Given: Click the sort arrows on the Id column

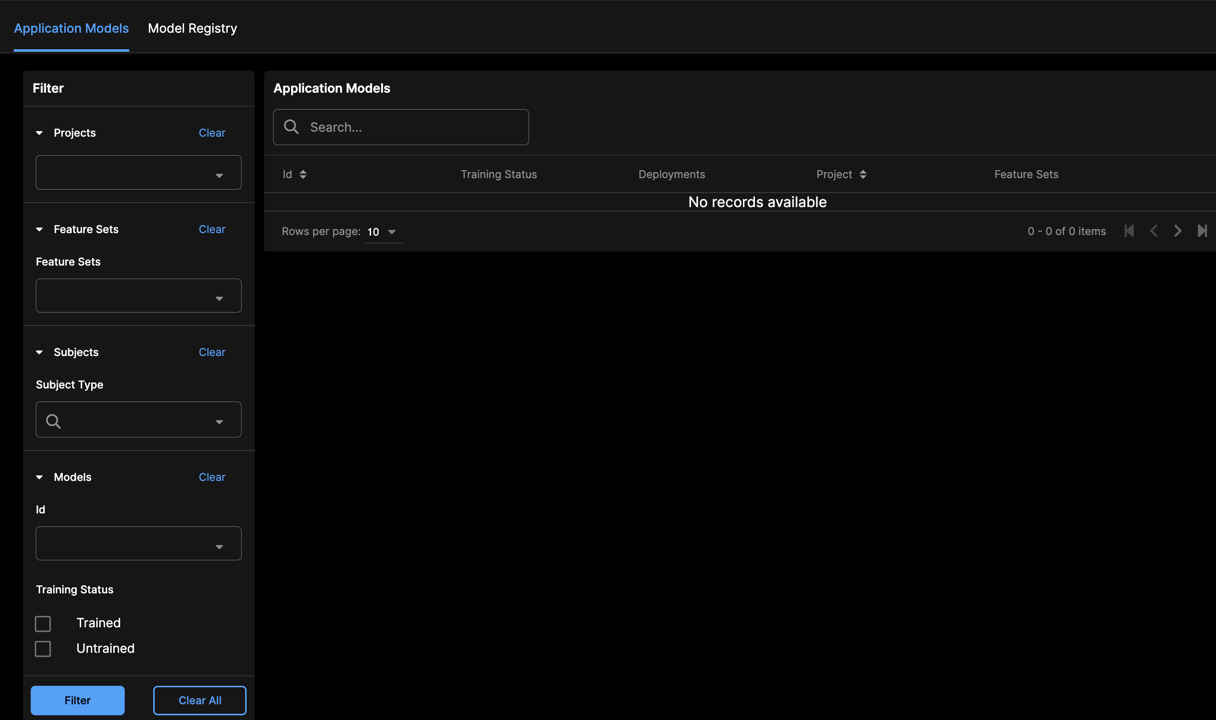Looking at the screenshot, I should 302,173.
